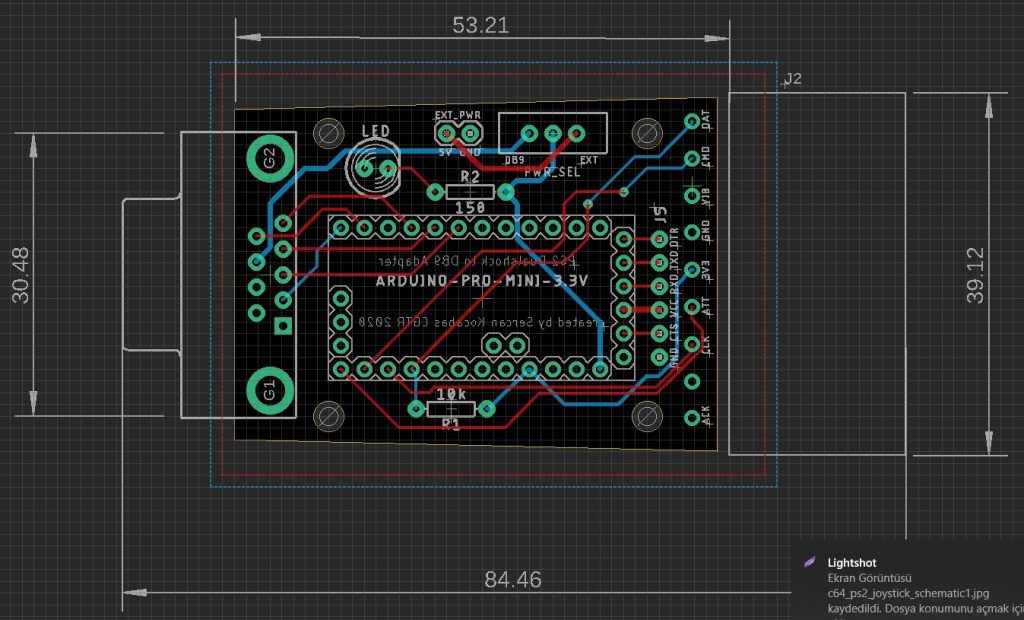
Task: Click the CMD pin label
Action: point(706,157)
